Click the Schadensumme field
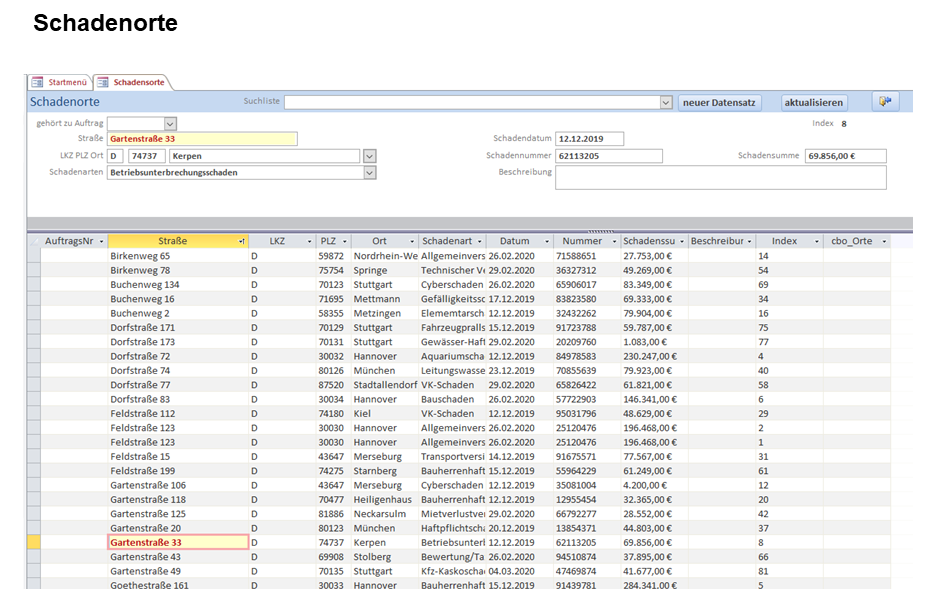Image resolution: width=945 pixels, height=614 pixels. tap(845, 156)
